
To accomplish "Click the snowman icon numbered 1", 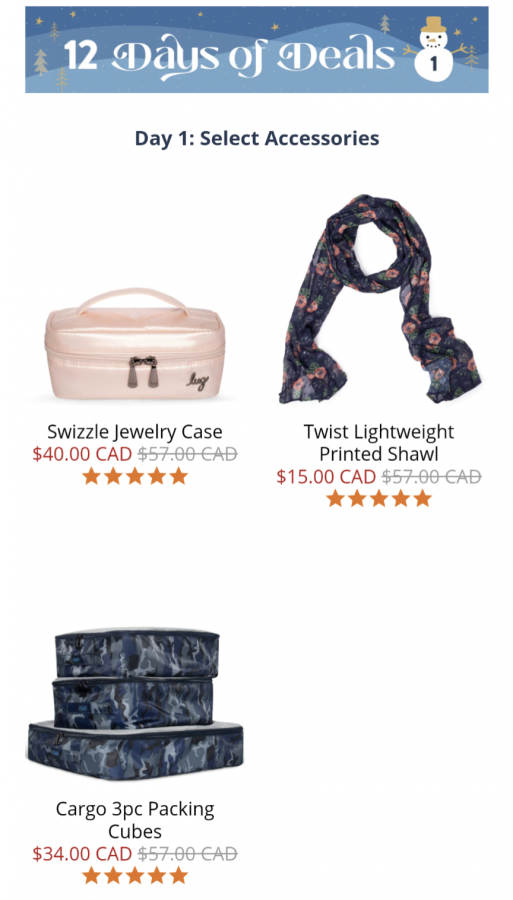I will pyautogui.click(x=434, y=49).
